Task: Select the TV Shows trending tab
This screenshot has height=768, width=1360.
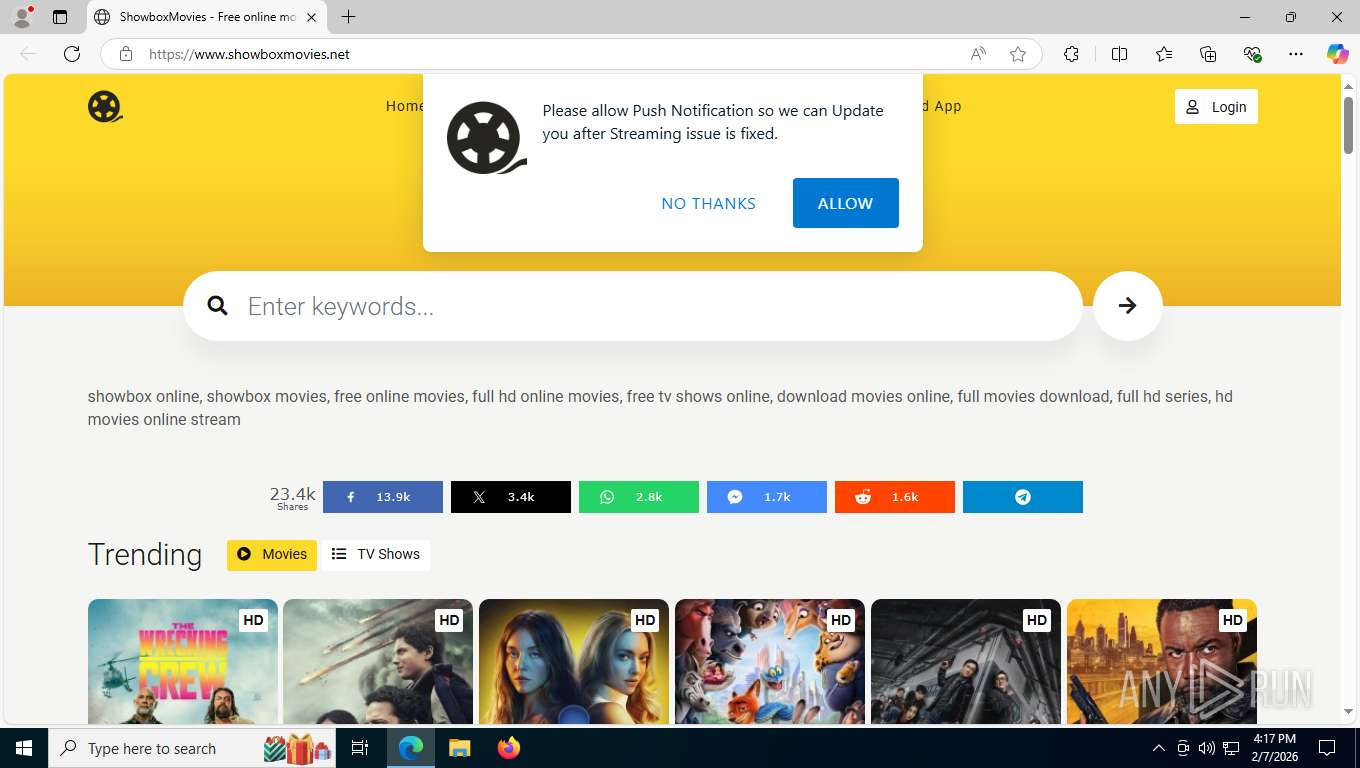Action: coord(376,555)
